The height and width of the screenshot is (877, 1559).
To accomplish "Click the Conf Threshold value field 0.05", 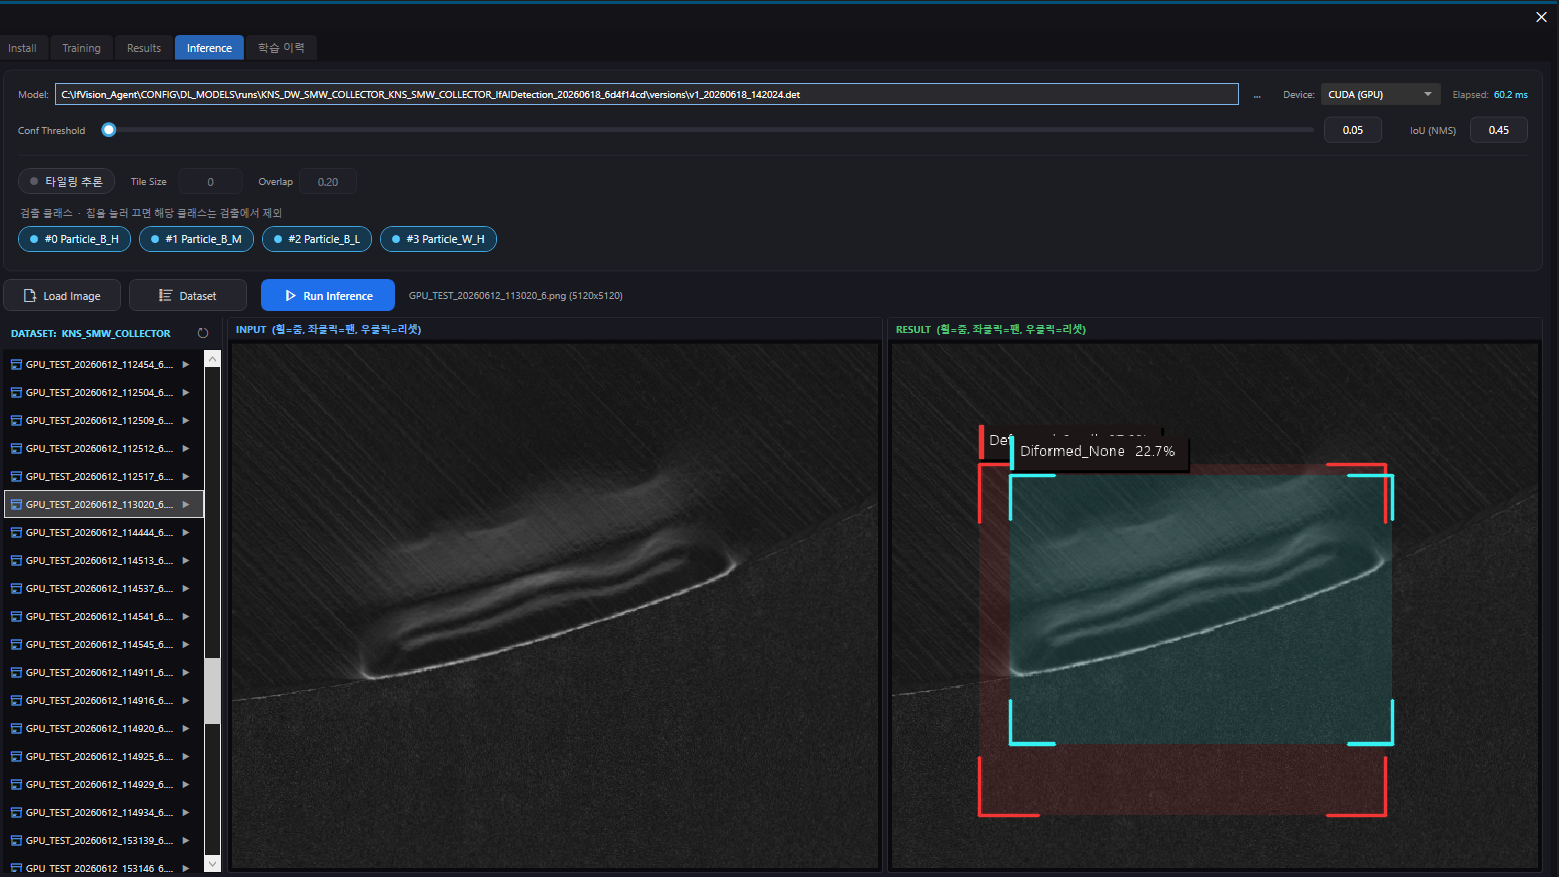I will (1353, 130).
